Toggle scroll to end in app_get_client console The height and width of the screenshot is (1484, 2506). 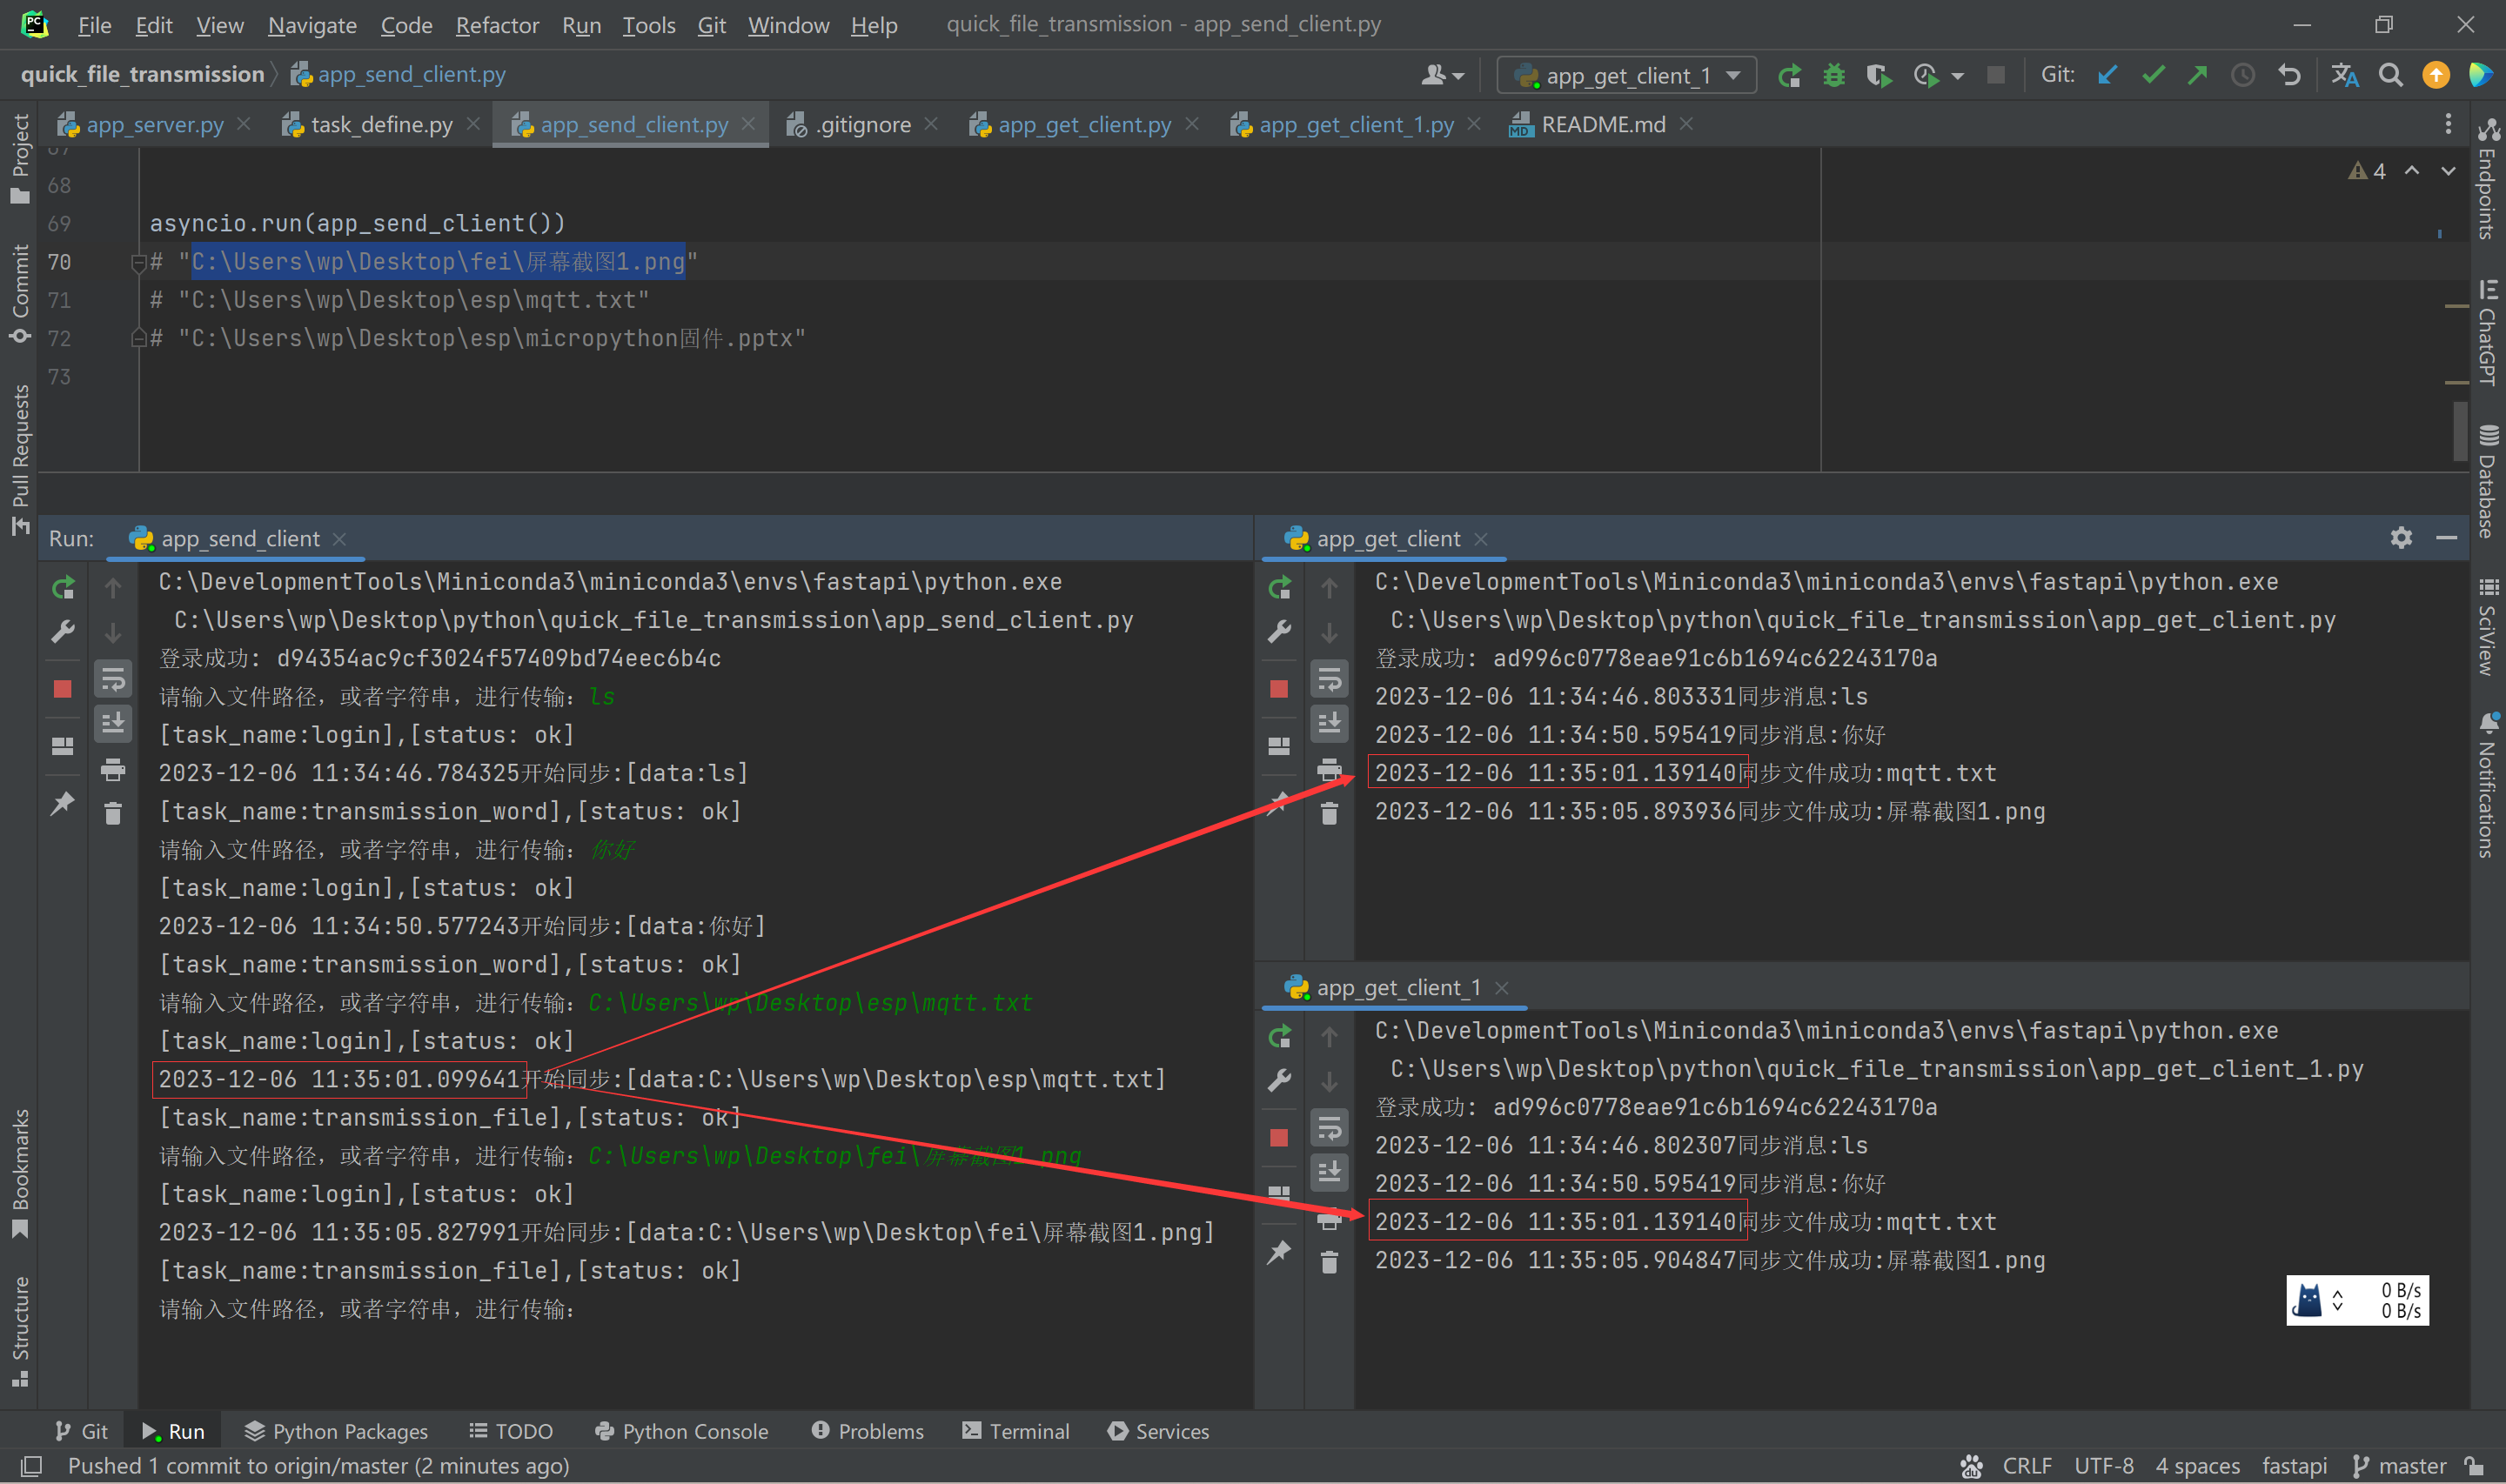[1329, 722]
